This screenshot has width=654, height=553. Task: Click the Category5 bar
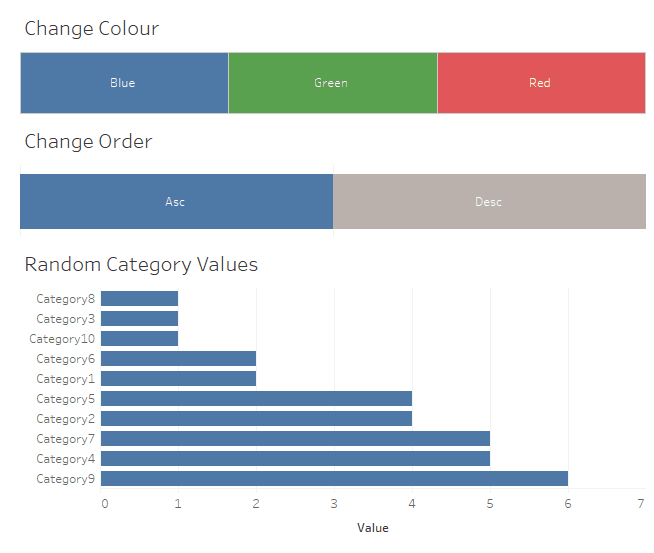coord(257,399)
